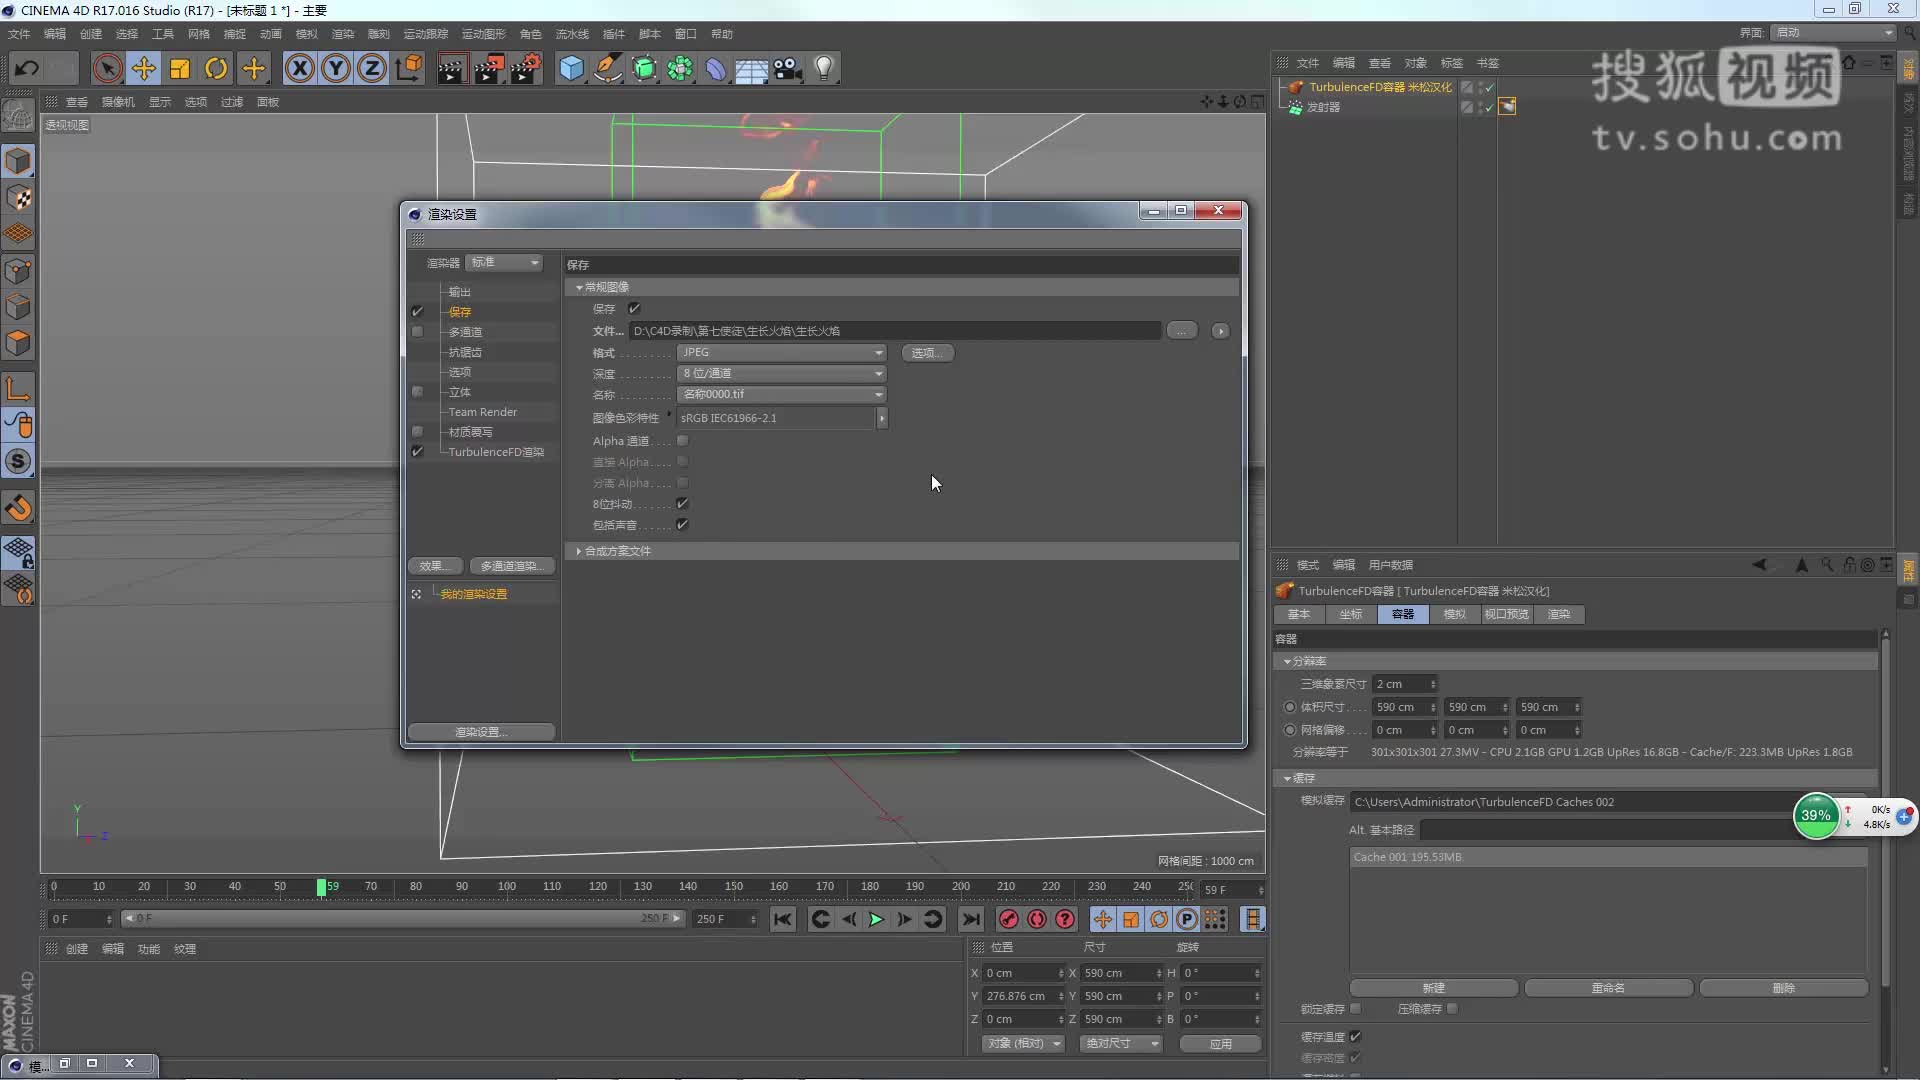1920x1080 pixels.
Task: Toggle the coordinate system icon
Action: 408,68
